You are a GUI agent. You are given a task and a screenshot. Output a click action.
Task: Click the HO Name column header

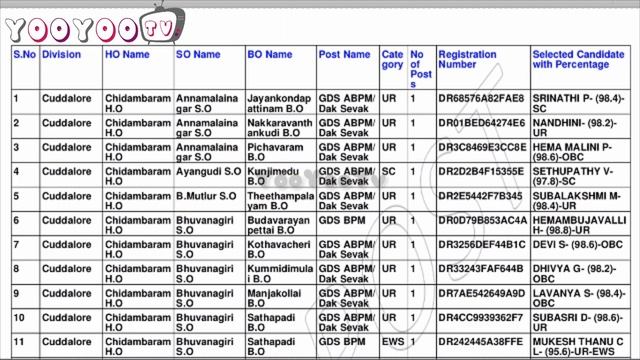(127, 54)
